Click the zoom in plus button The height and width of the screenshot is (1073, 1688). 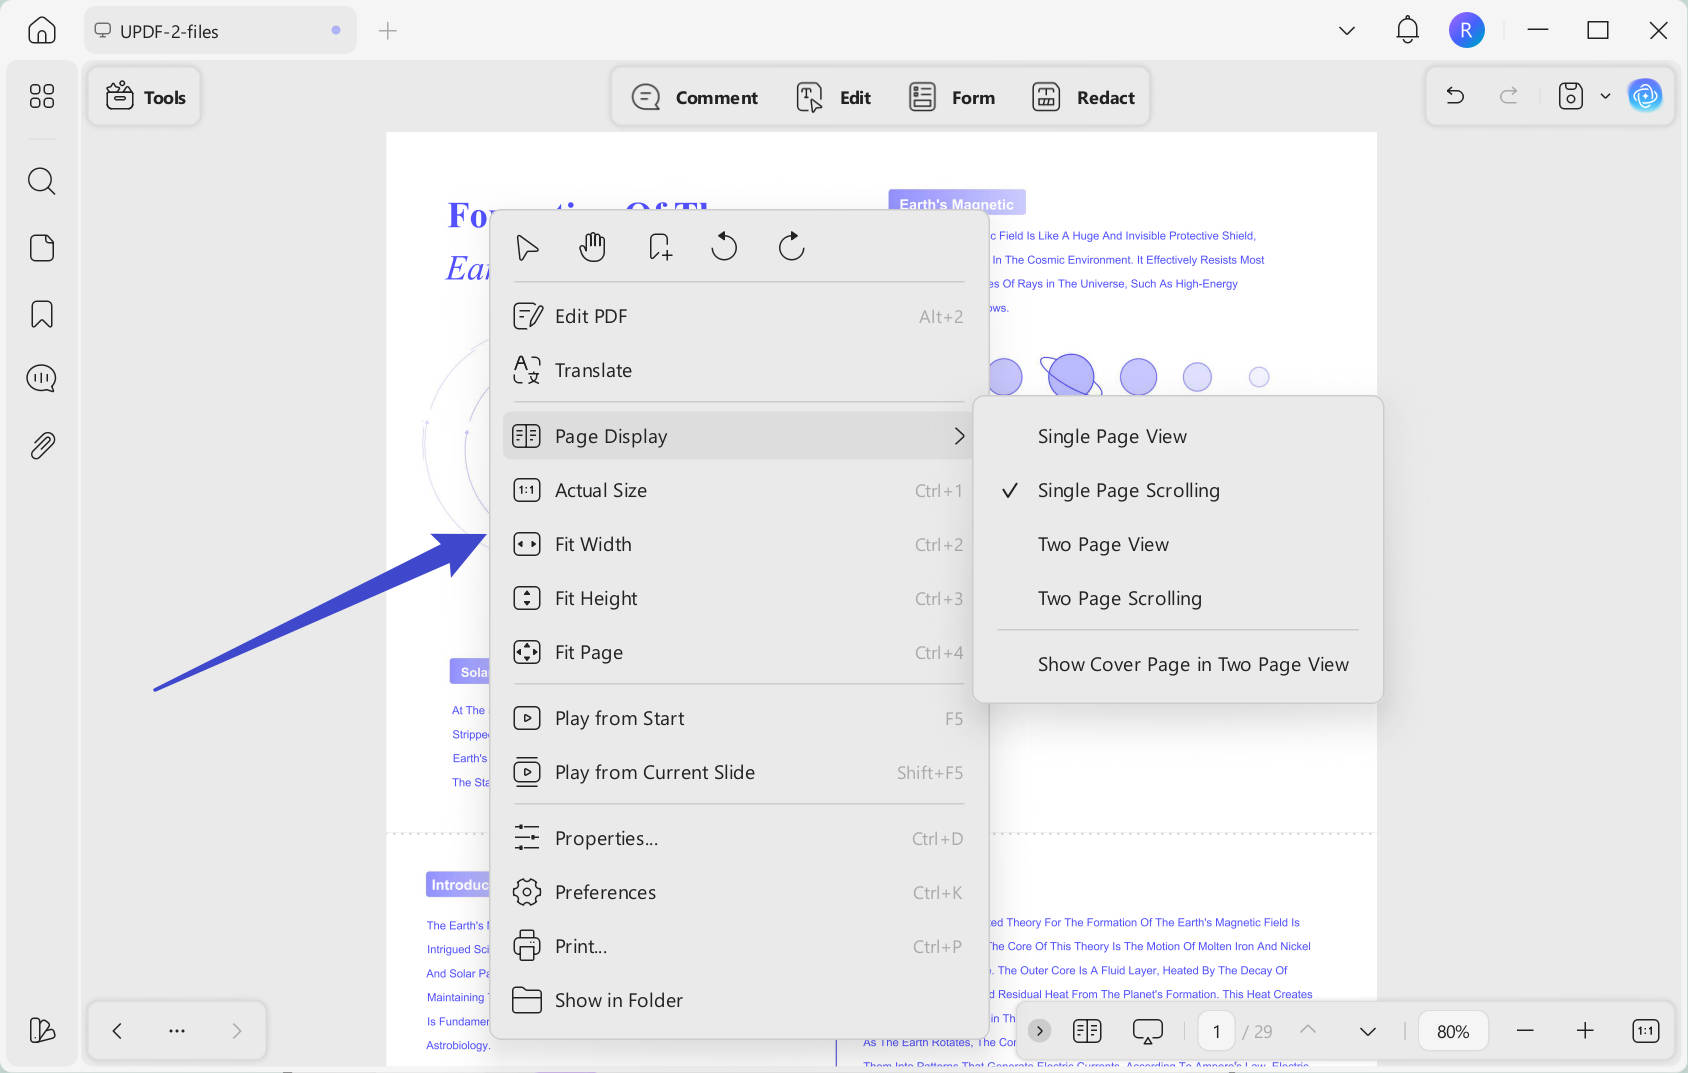click(1585, 1031)
